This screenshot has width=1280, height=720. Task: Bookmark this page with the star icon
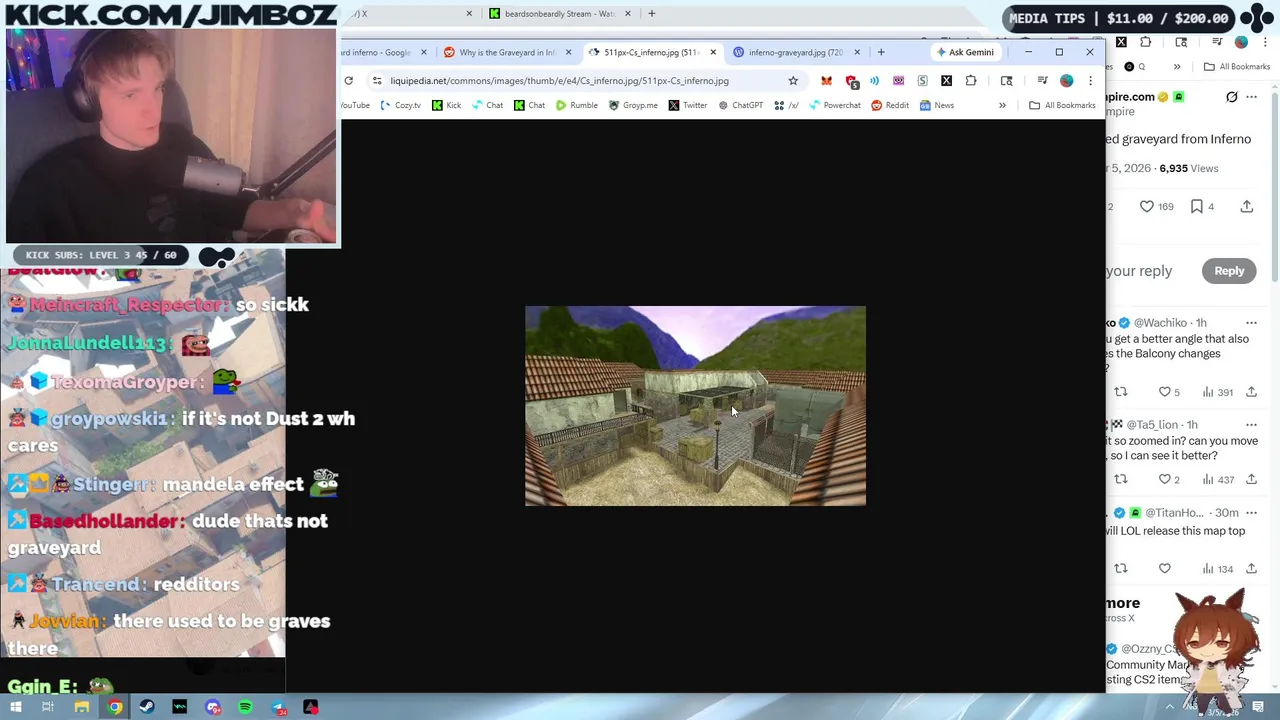point(793,80)
